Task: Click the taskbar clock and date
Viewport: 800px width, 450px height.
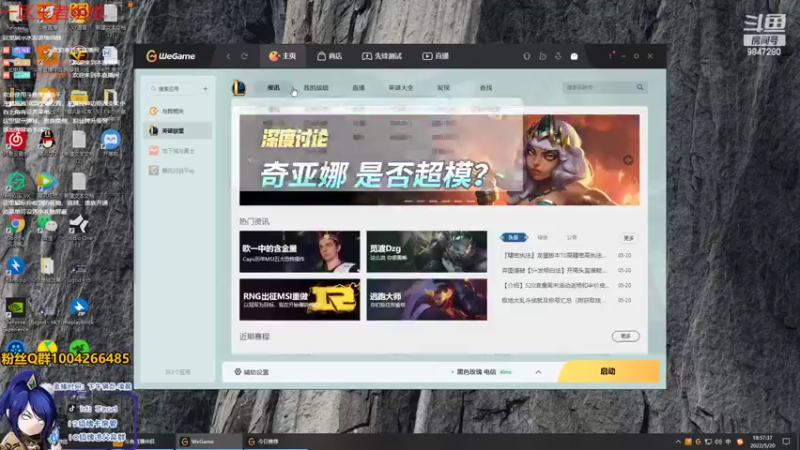Action: click(763, 442)
